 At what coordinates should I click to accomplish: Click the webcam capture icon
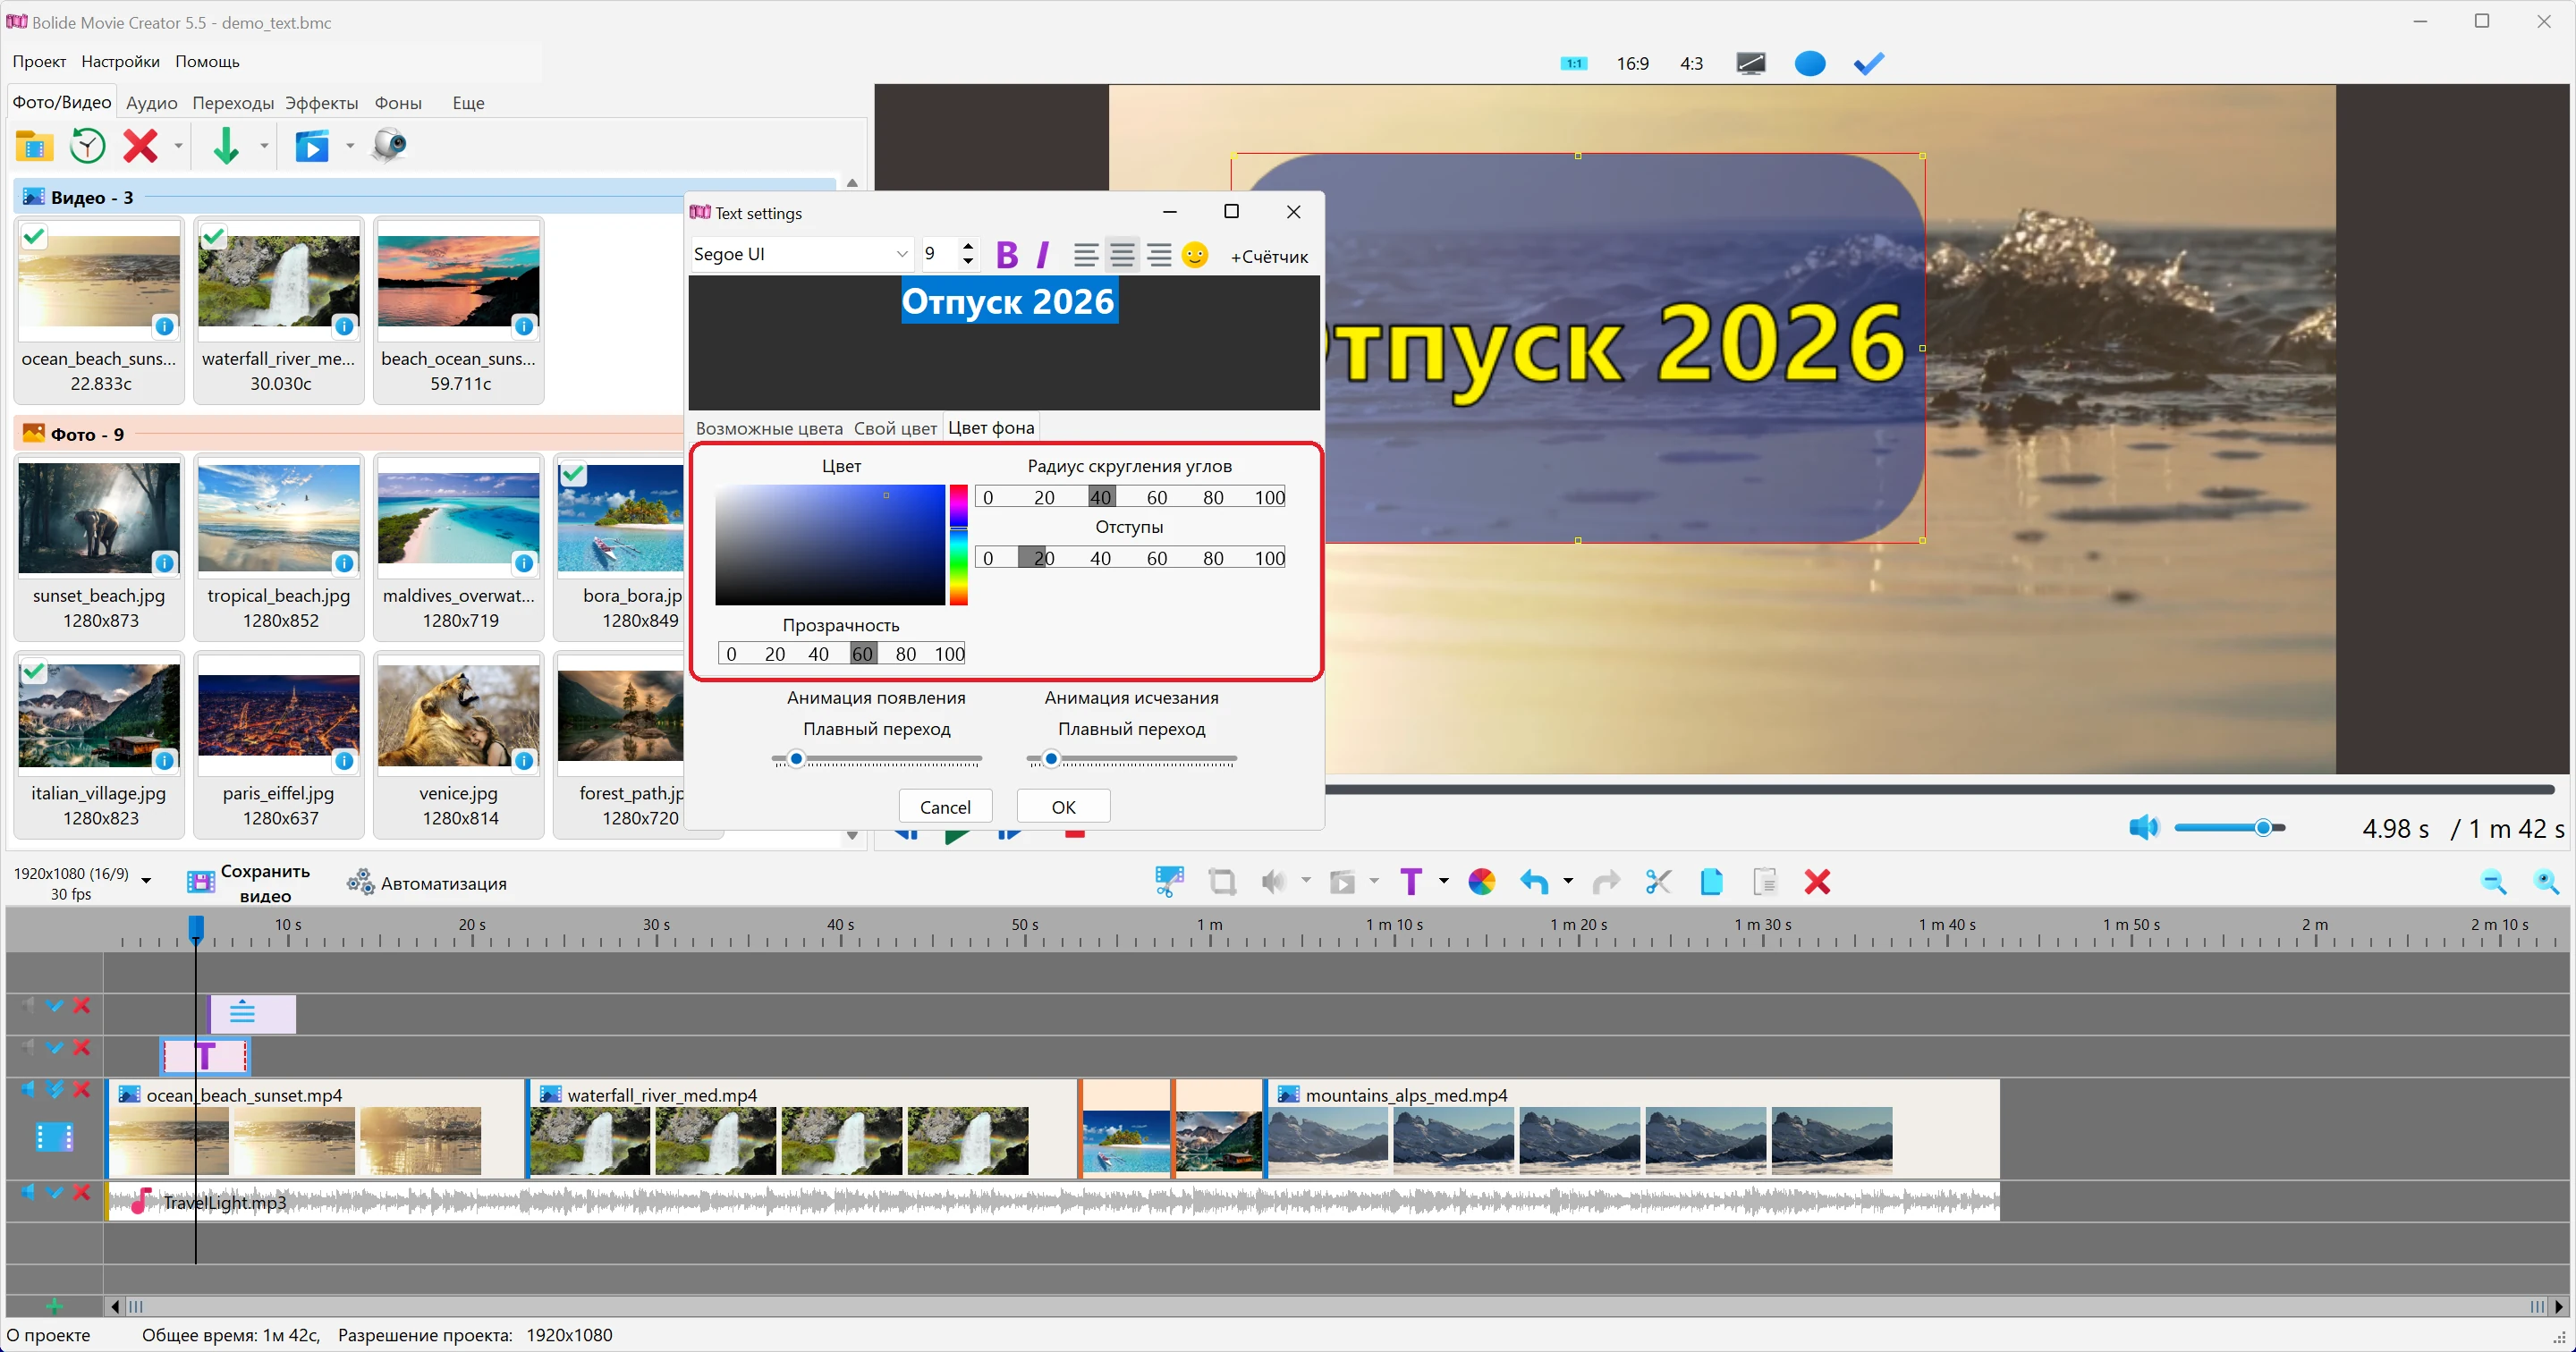click(x=389, y=146)
